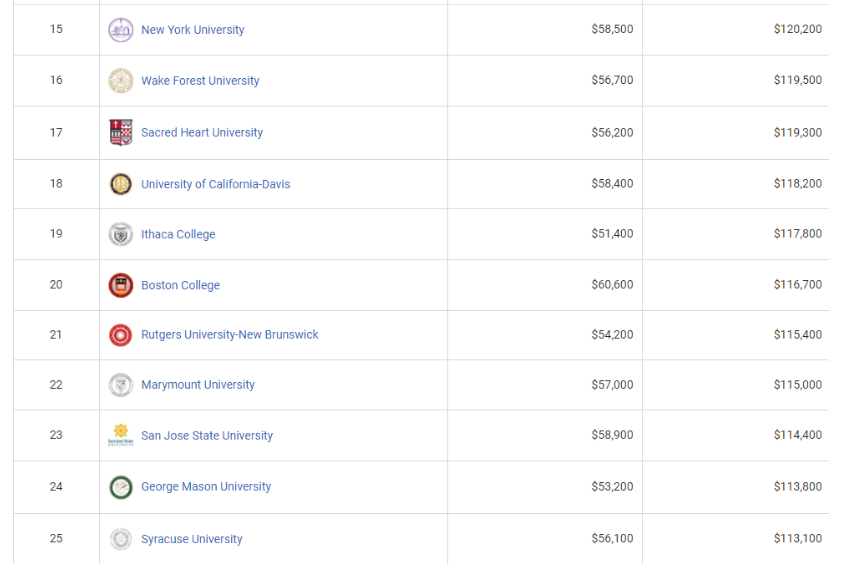Open the San Jose State University link

207,435
